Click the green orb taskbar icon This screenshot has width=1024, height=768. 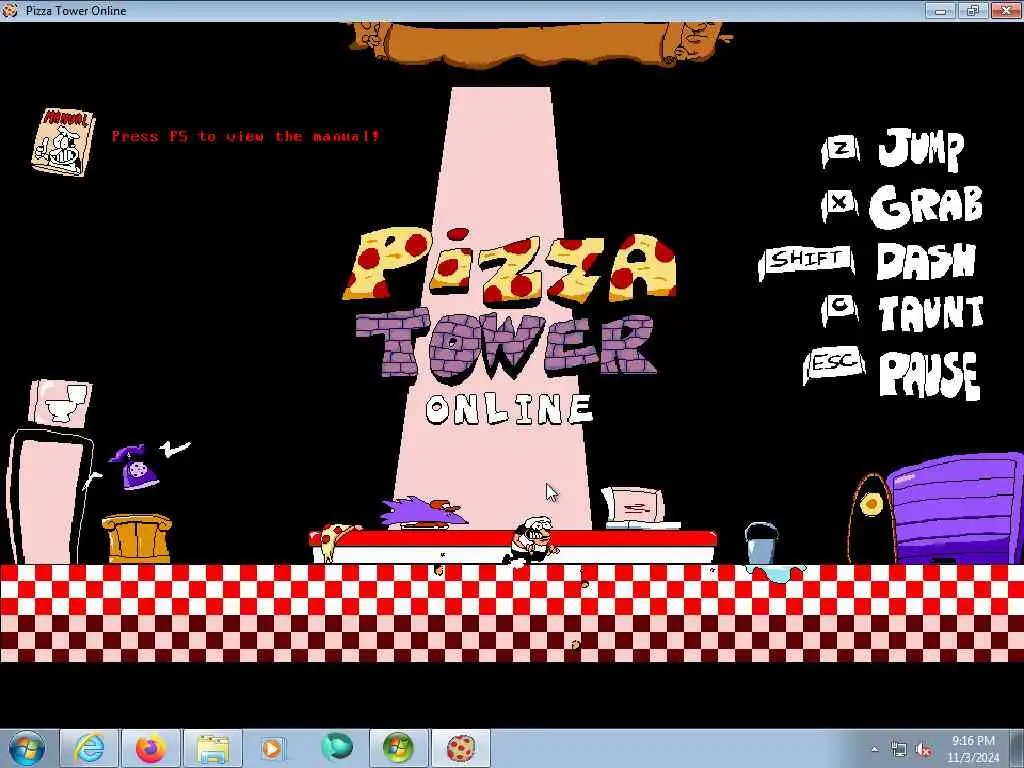click(x=336, y=748)
